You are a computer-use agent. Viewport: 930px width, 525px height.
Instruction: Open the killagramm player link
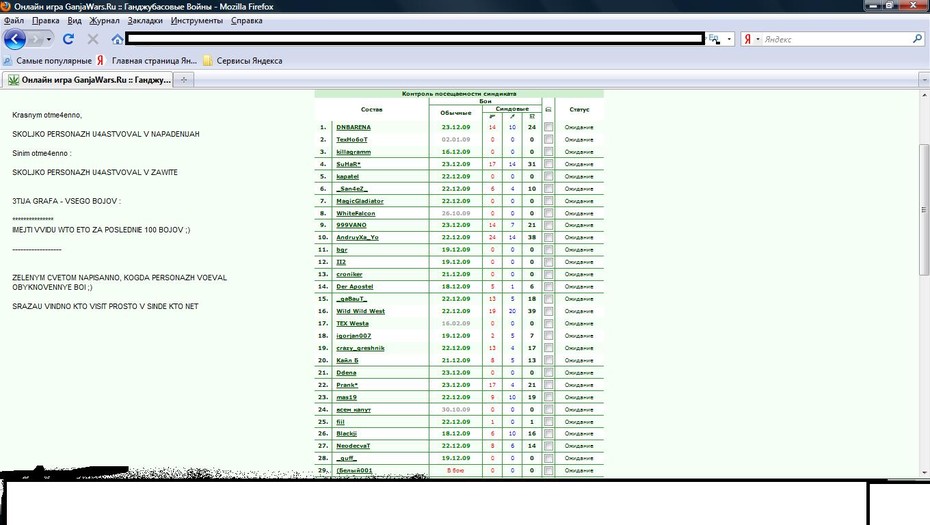tap(353, 152)
